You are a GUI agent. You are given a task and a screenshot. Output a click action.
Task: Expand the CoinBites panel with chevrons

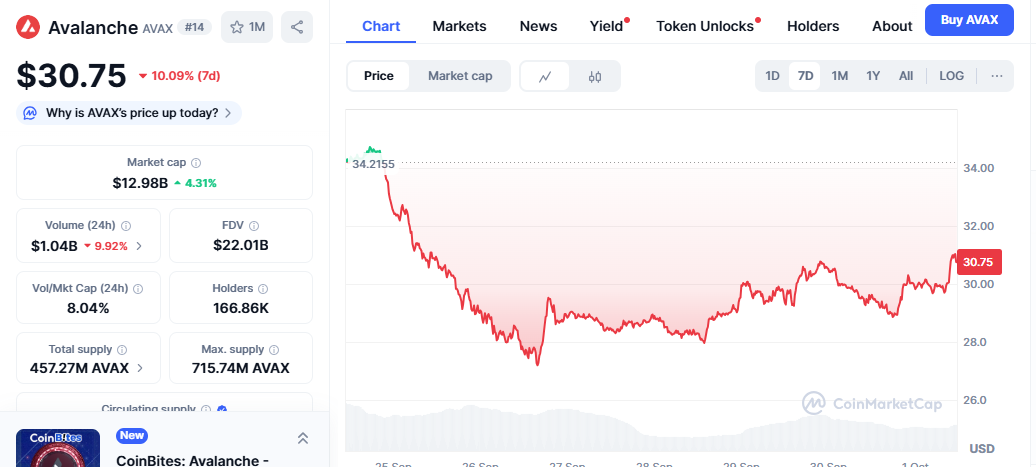302,438
